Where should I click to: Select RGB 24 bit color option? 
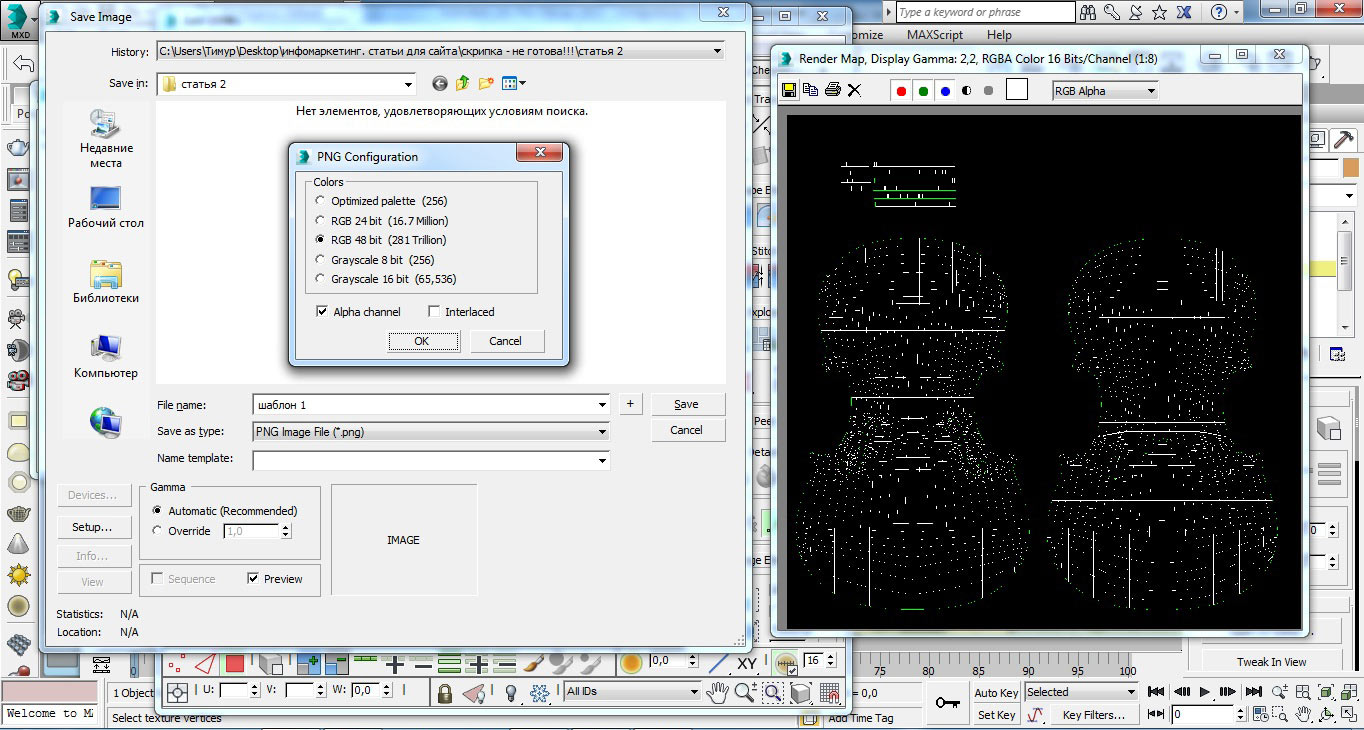tap(320, 221)
